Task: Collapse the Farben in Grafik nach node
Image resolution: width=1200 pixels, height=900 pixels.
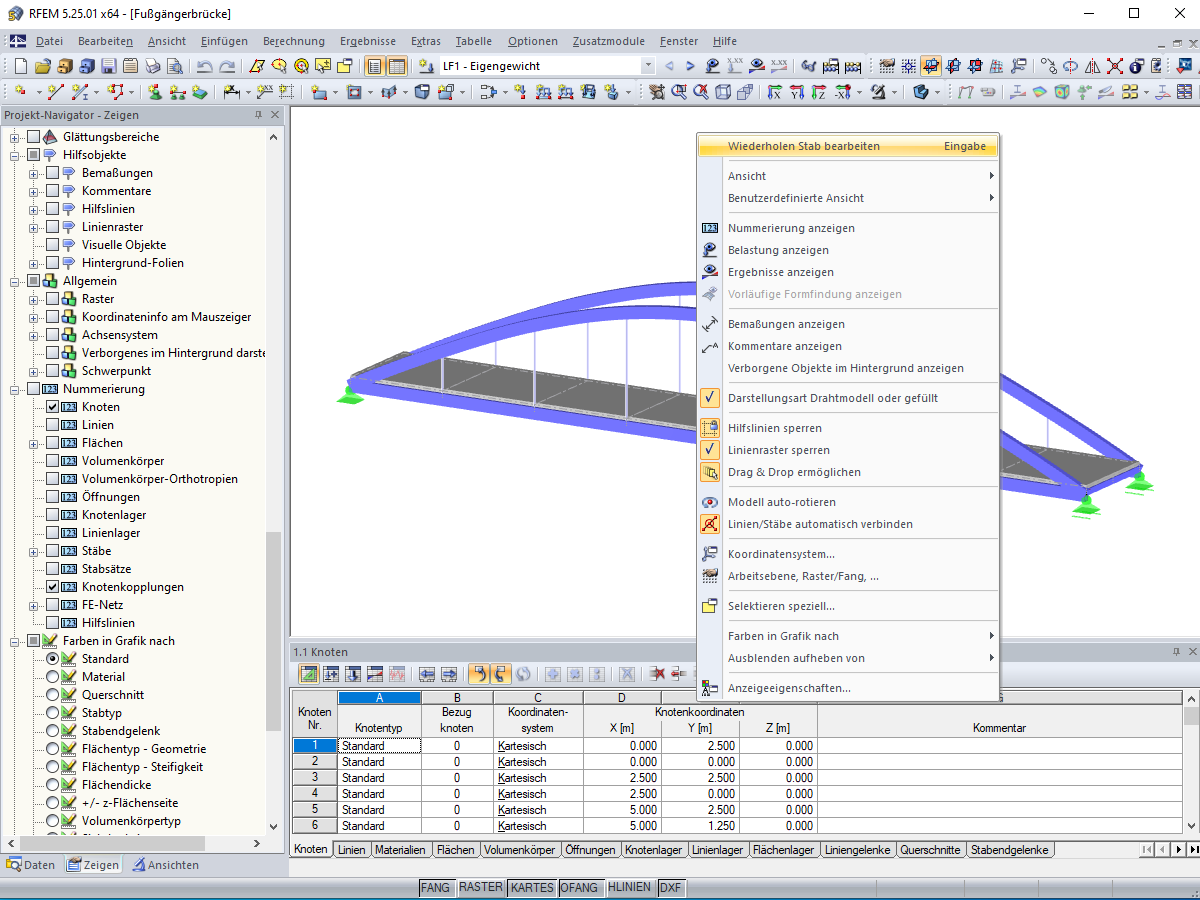Action: pos(15,641)
